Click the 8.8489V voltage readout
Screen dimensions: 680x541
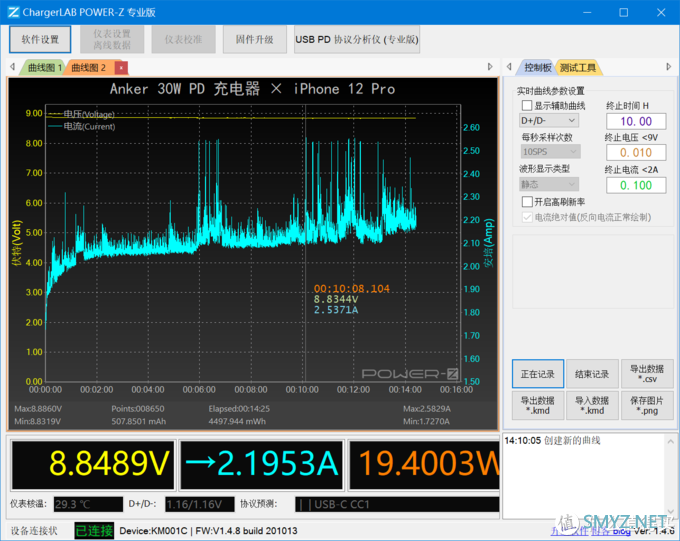[x=93, y=465]
